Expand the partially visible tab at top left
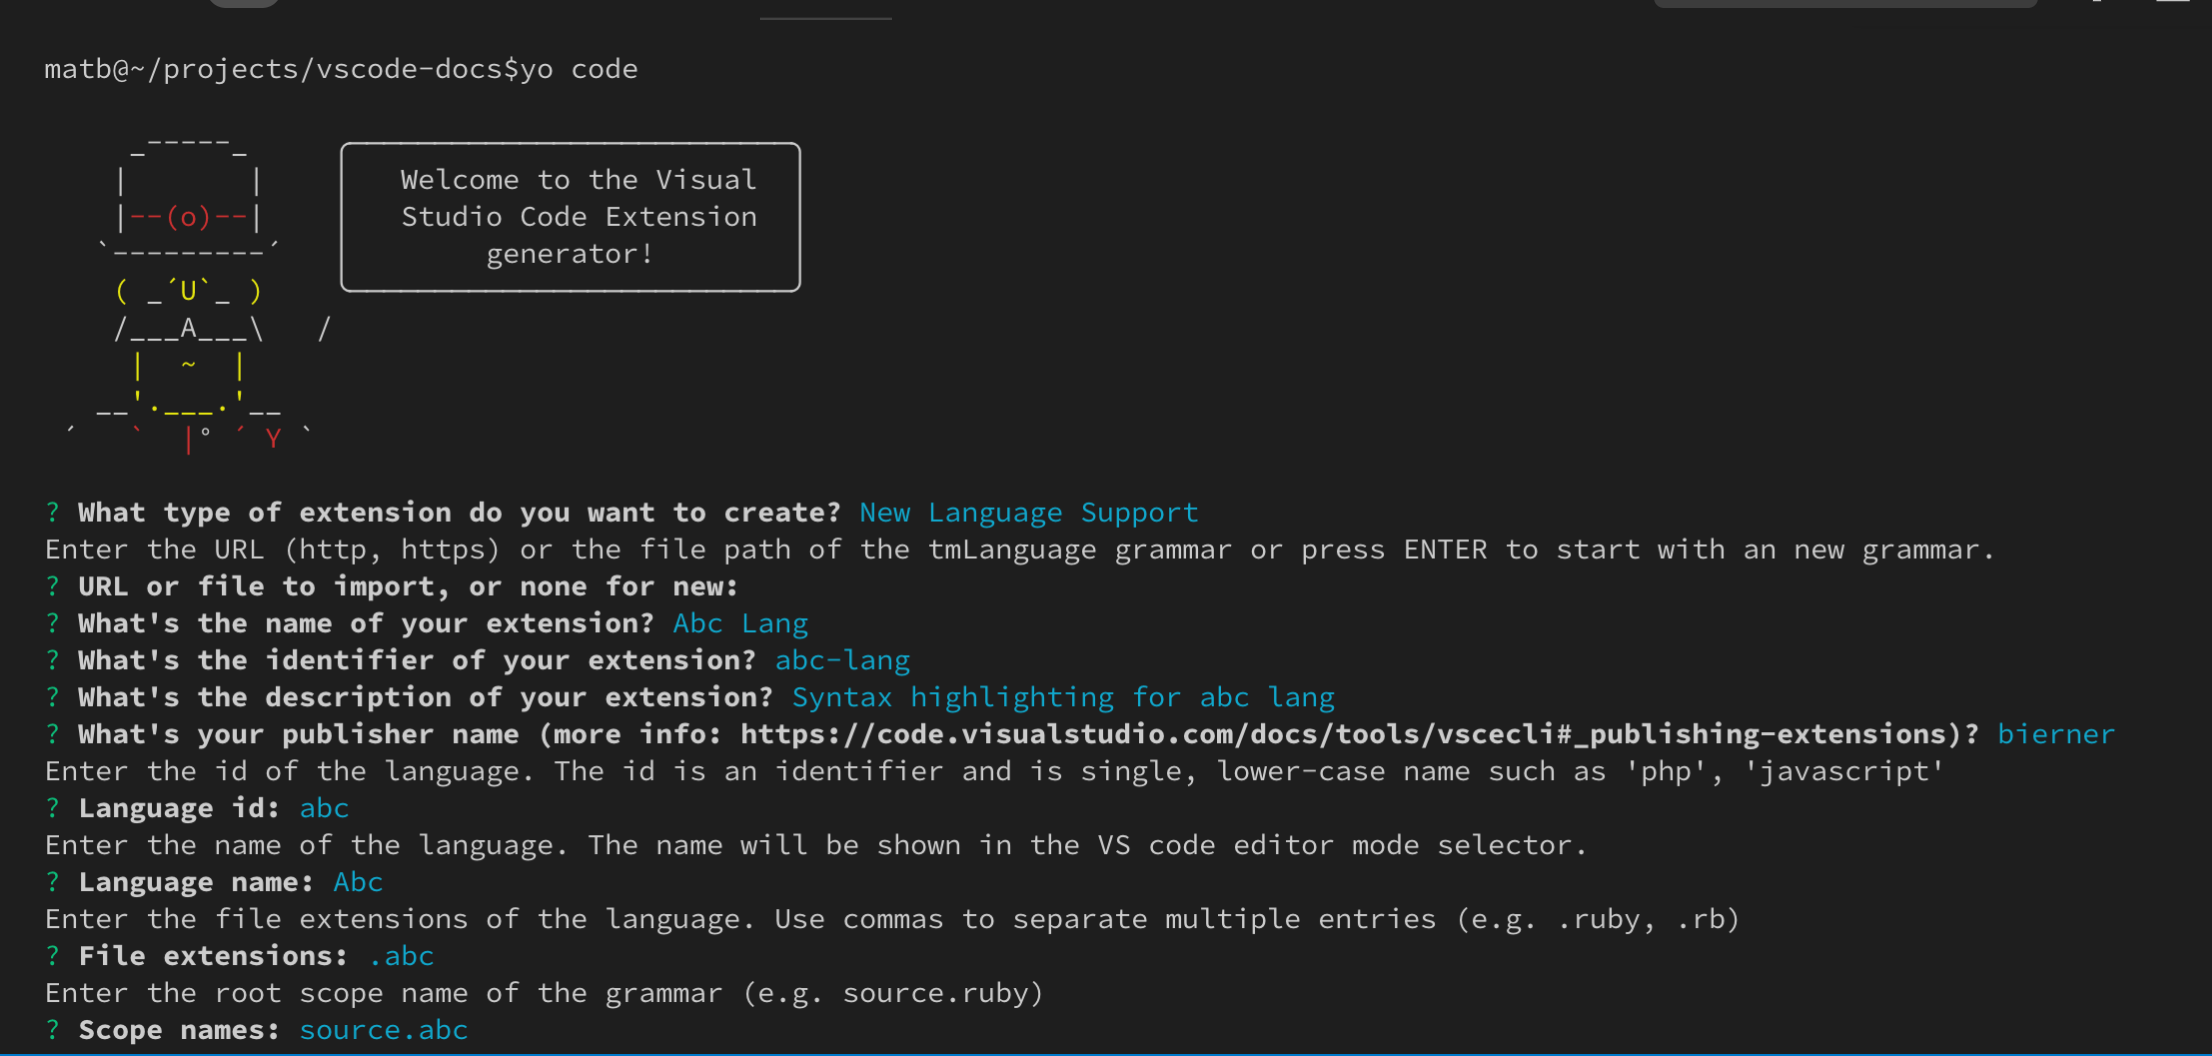 coord(240,3)
